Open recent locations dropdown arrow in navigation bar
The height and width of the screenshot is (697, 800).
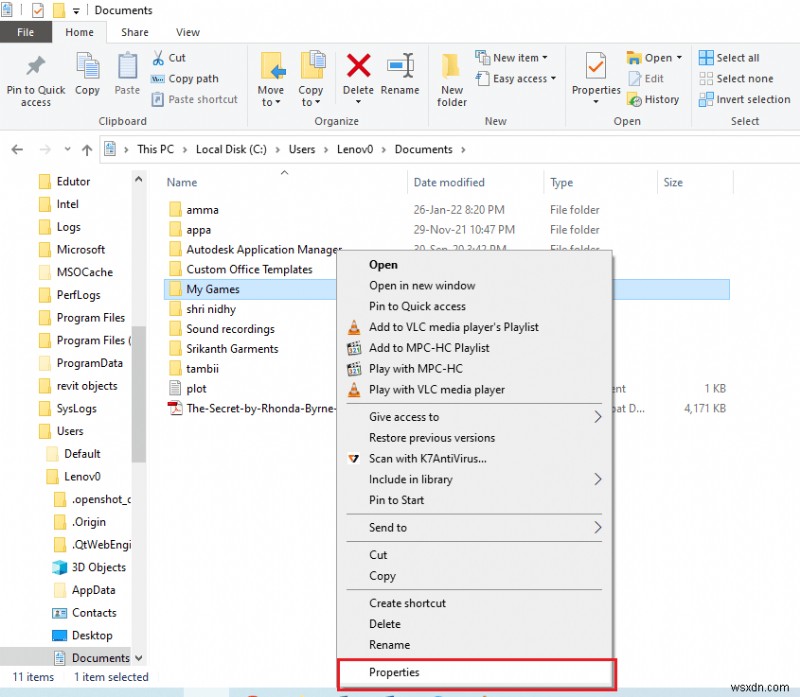[67, 150]
